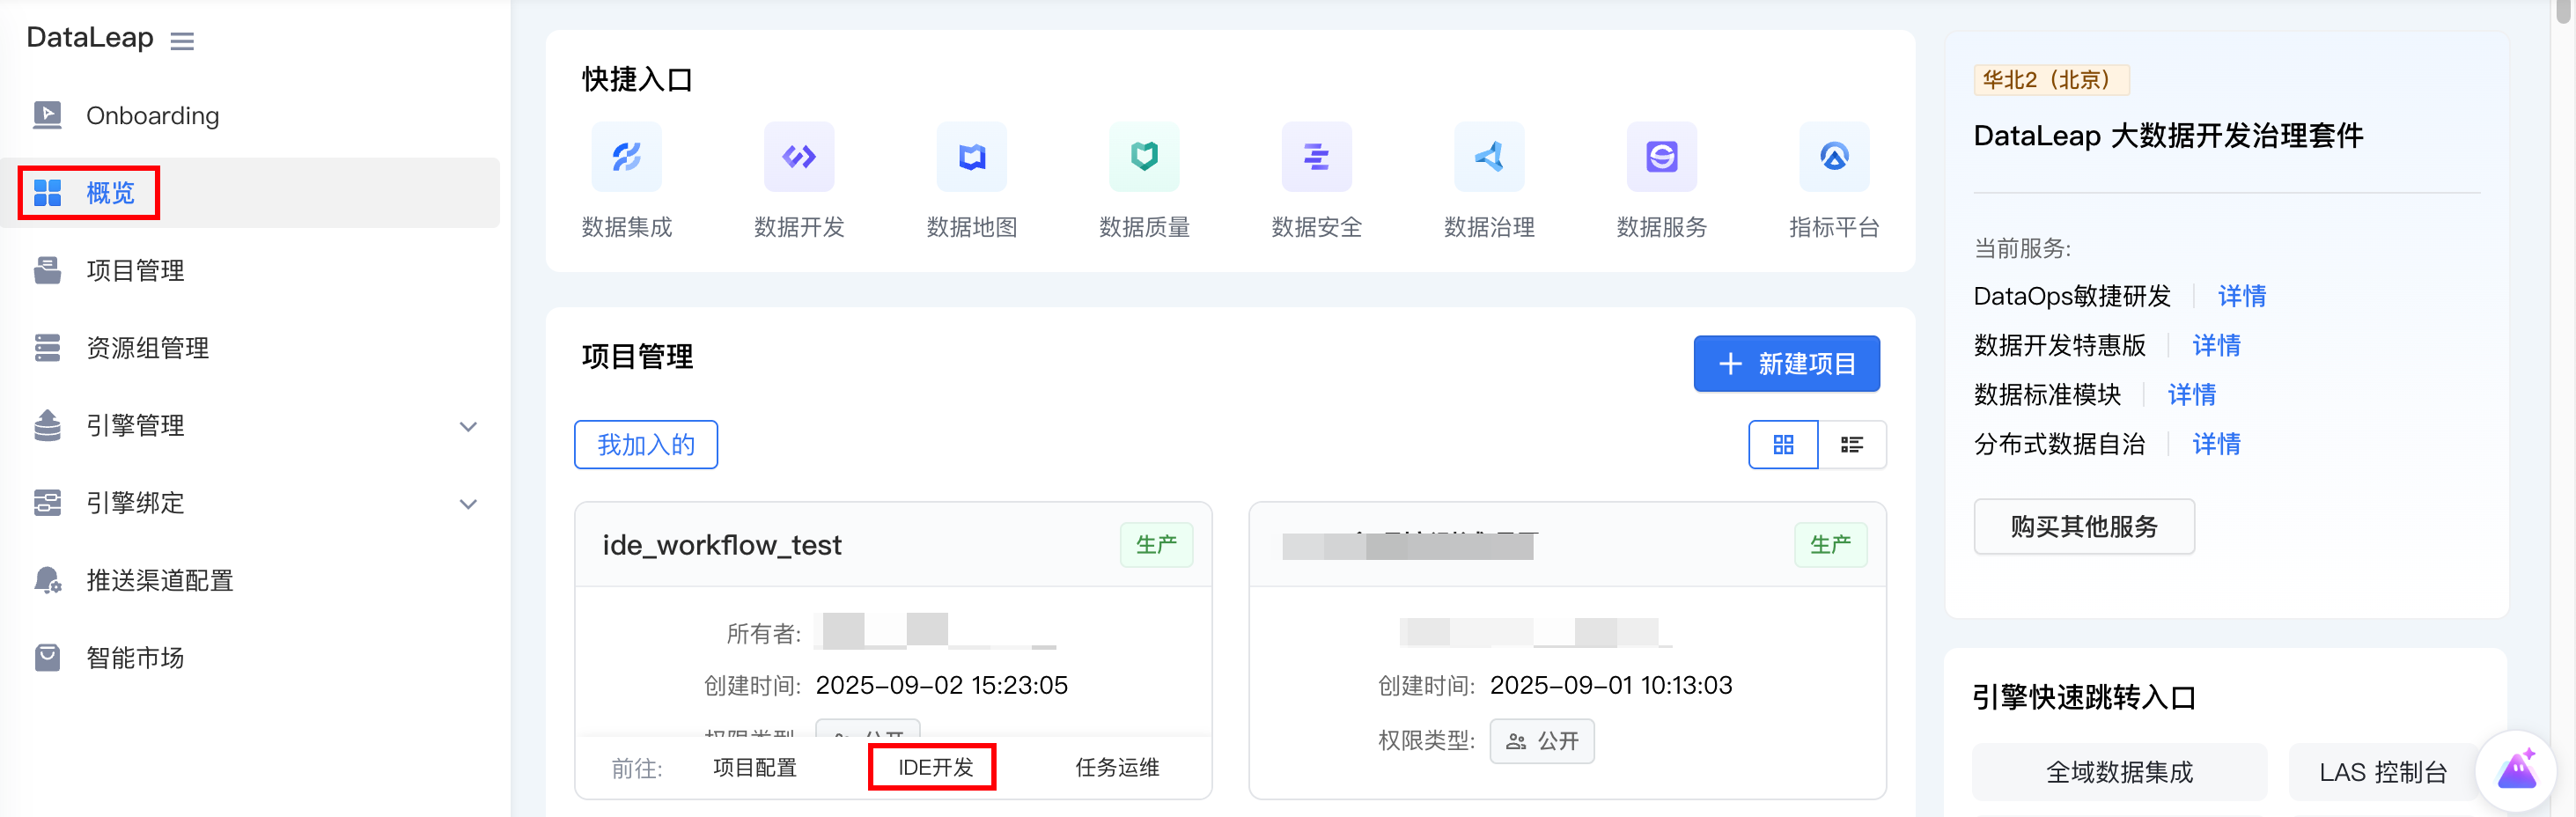Toggle the 我加入的 project filter

(646, 445)
